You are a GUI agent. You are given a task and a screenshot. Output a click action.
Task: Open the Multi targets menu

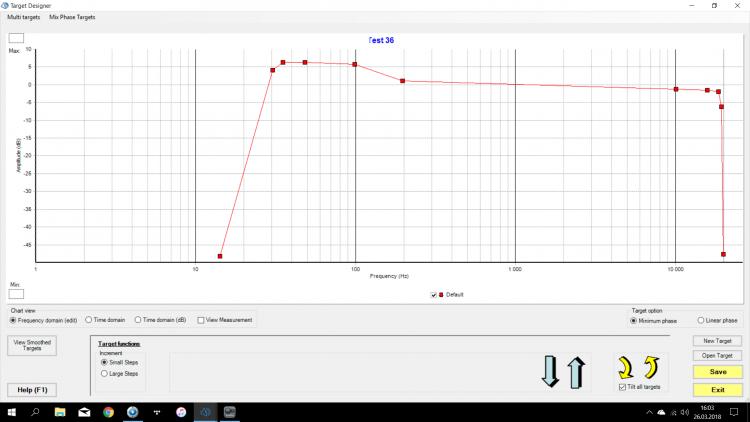coord(24,17)
